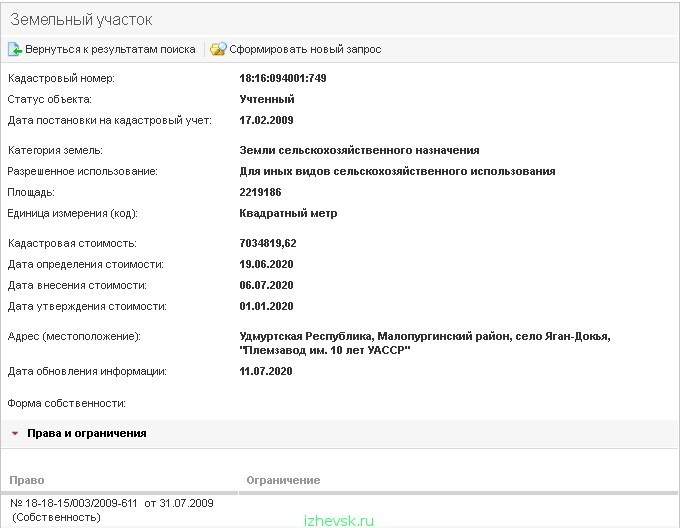Viewport: 681px width, 528px height.
Task: Click the object status 'Учтенный'
Action: click(x=267, y=99)
